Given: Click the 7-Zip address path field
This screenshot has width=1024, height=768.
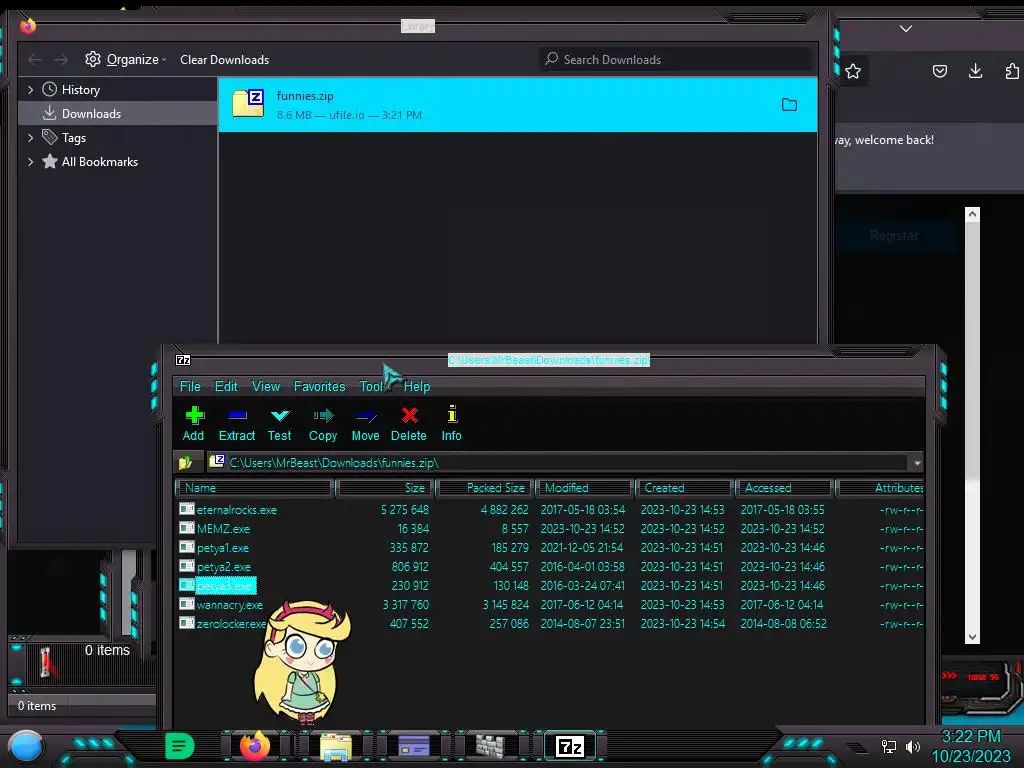Looking at the screenshot, I should [558, 463].
